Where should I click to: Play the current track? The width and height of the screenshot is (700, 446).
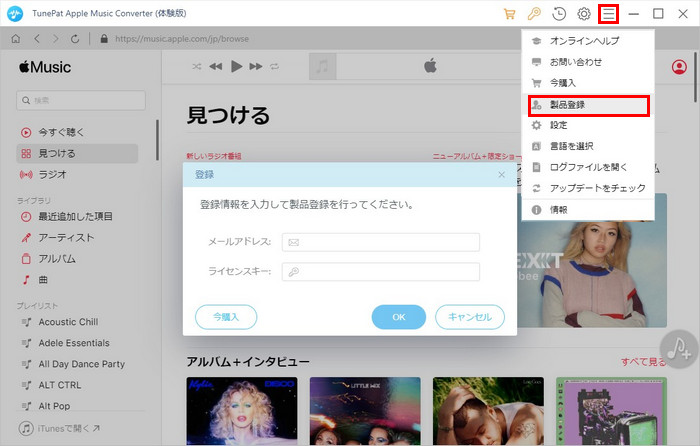236,67
